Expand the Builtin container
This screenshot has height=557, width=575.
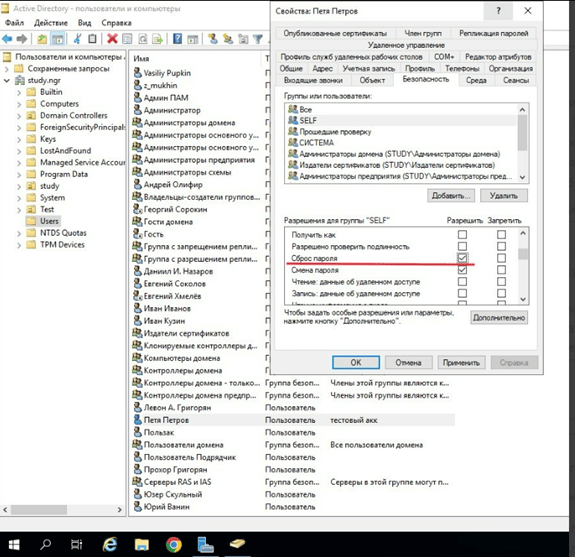coord(19,92)
